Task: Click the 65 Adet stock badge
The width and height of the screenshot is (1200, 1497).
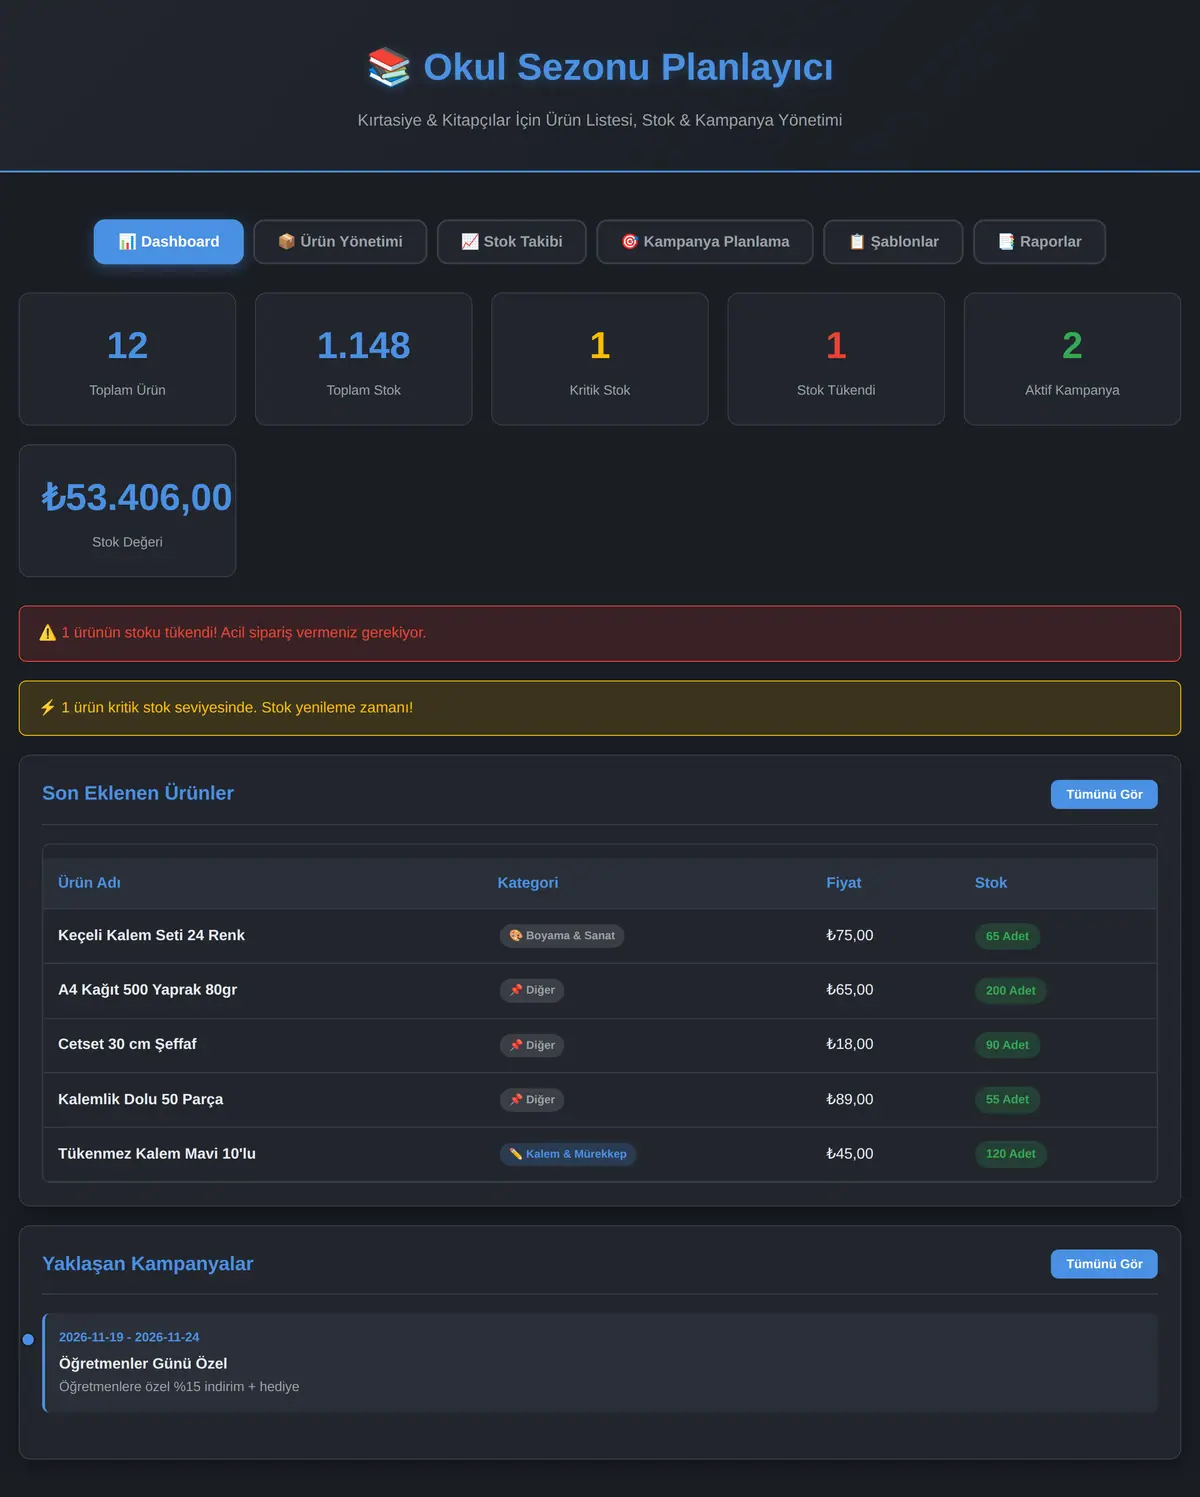Action: [x=1007, y=936]
